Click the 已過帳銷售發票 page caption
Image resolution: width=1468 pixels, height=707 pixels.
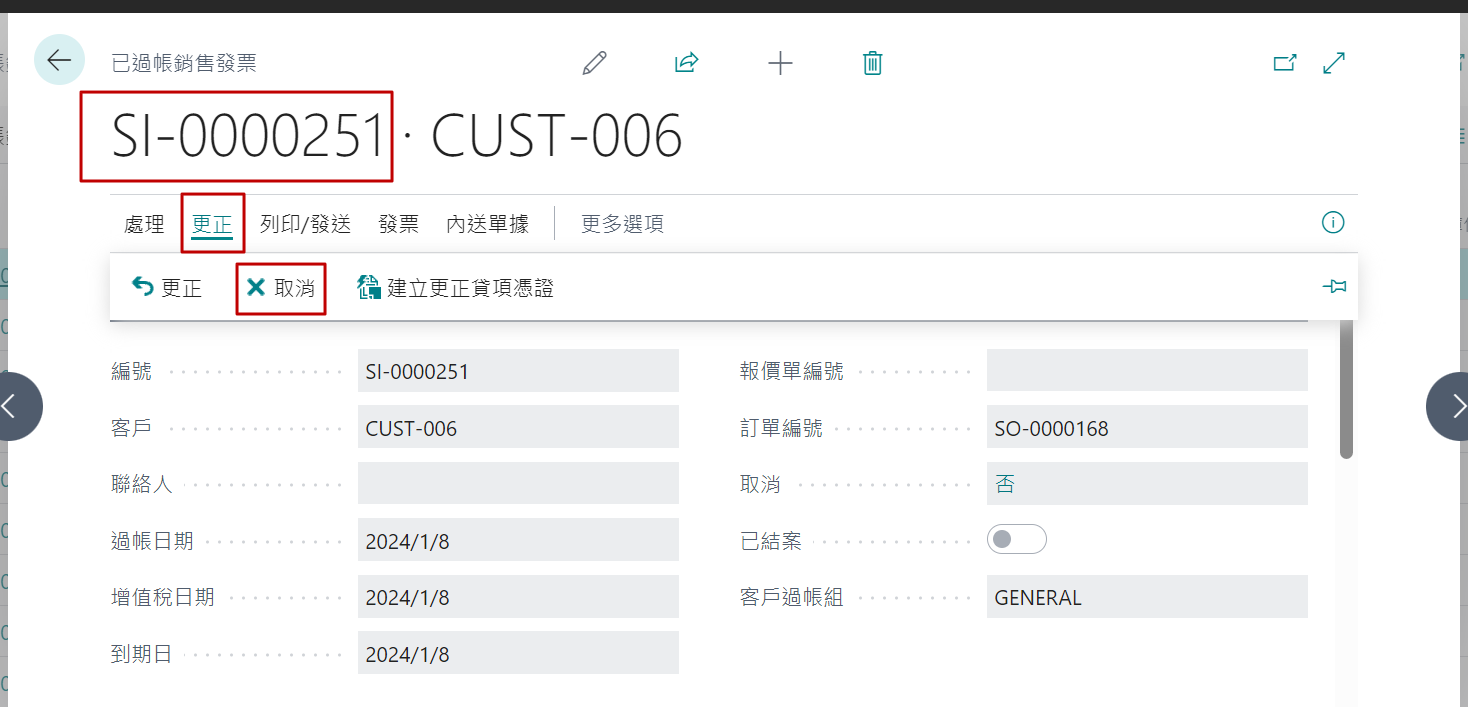tap(184, 63)
